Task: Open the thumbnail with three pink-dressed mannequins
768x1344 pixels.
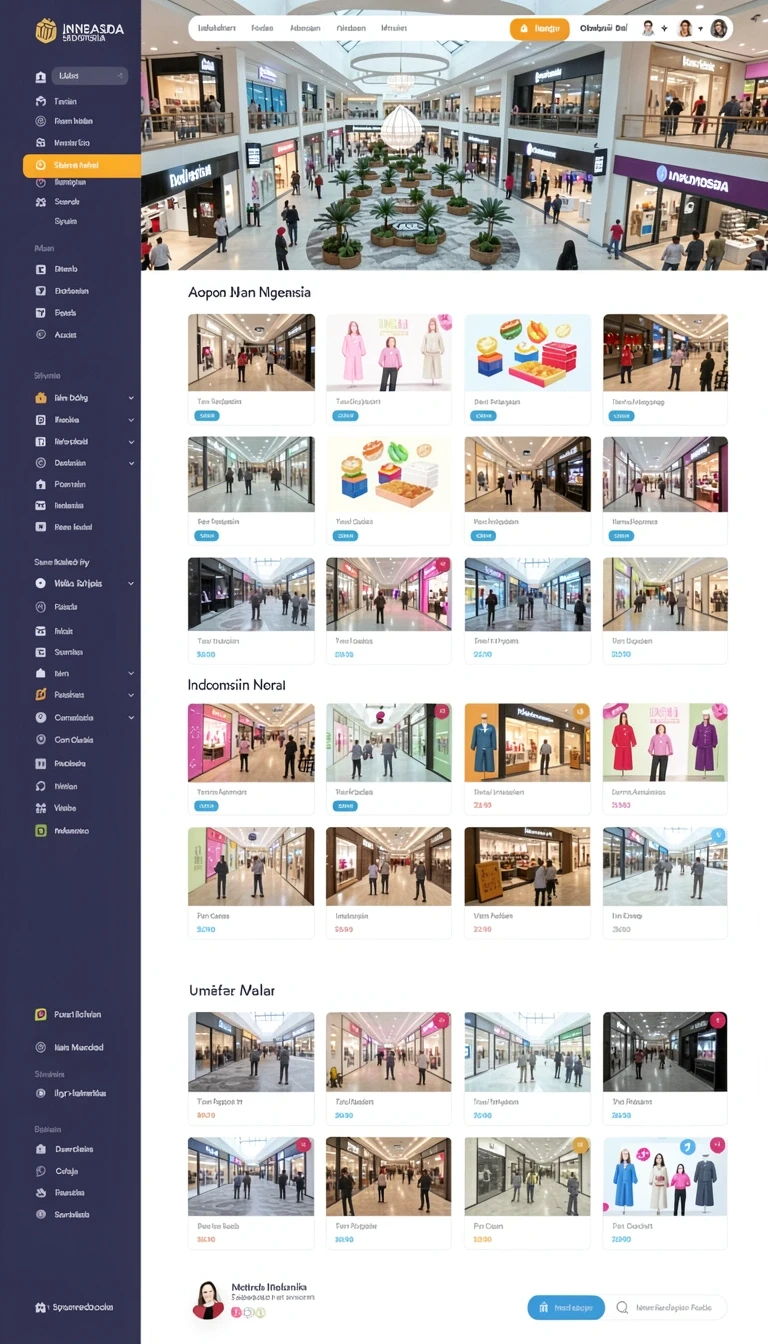Action: point(389,353)
